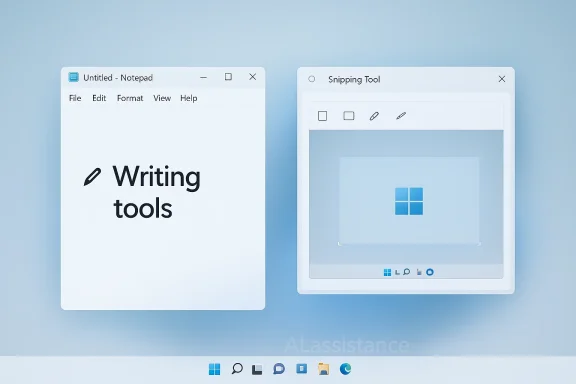Screen dimensions: 576x384
Task: Open the blue Widgets-style app on taskbar
Action: click(x=302, y=368)
